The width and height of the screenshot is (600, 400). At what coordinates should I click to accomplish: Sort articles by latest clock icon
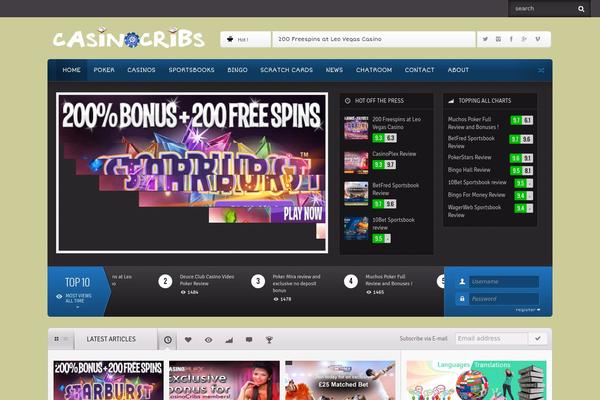[x=168, y=340]
